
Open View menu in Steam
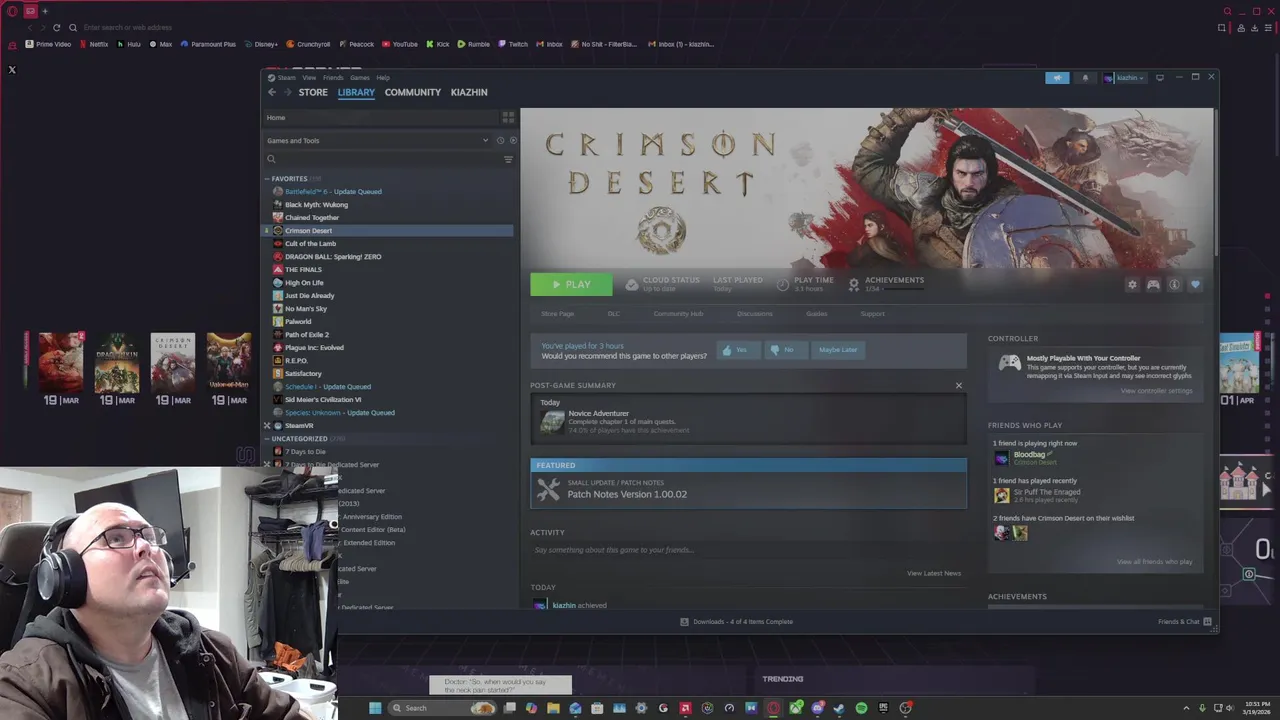309,77
